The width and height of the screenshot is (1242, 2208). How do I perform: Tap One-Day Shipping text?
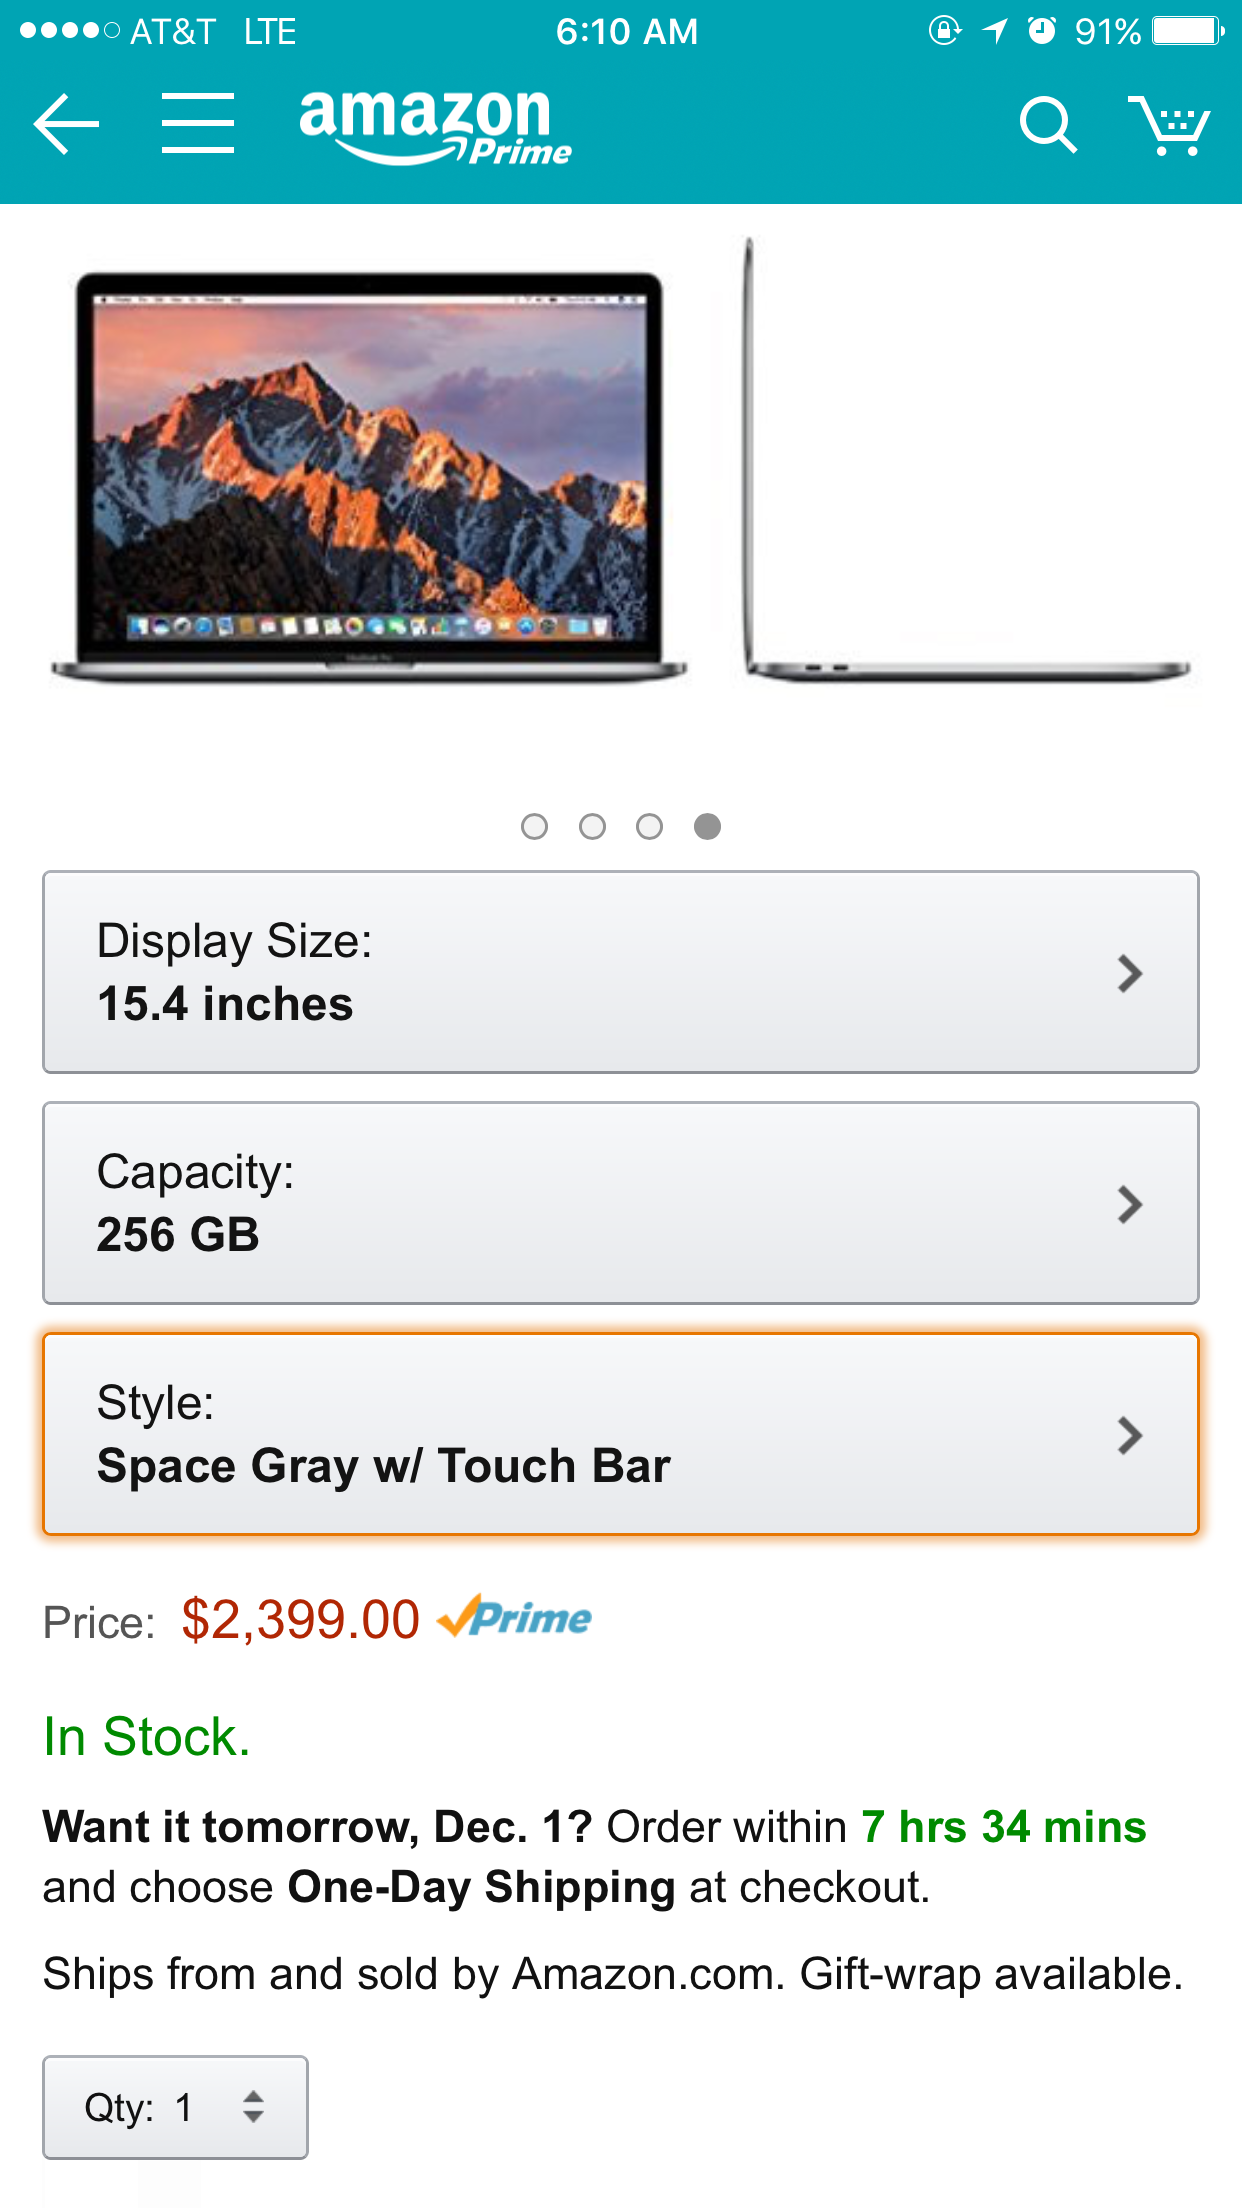pos(482,1887)
